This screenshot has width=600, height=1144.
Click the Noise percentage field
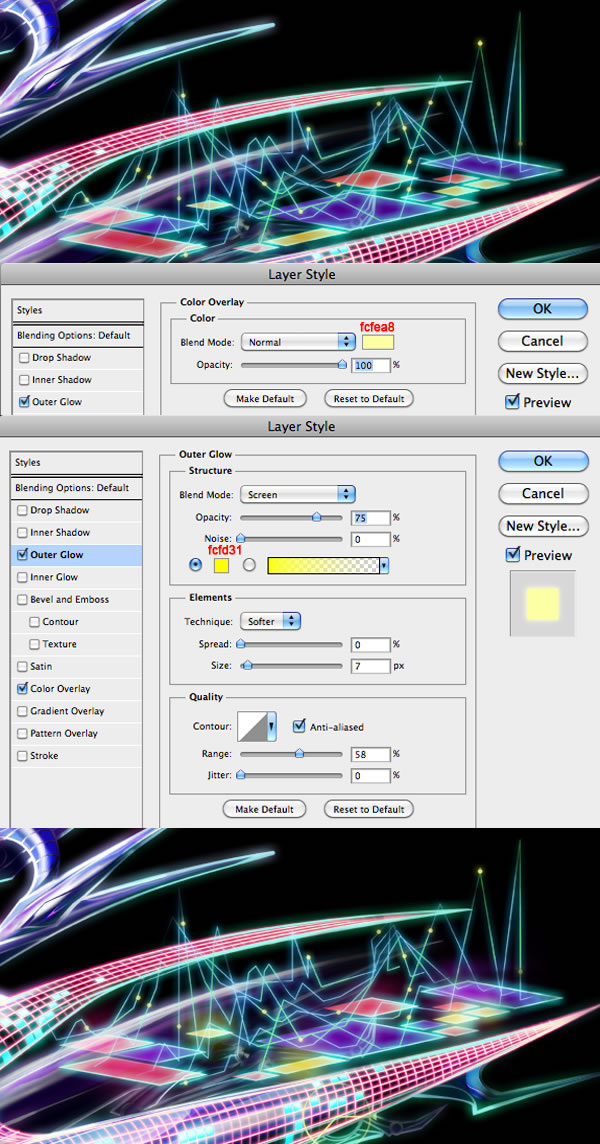(x=371, y=540)
